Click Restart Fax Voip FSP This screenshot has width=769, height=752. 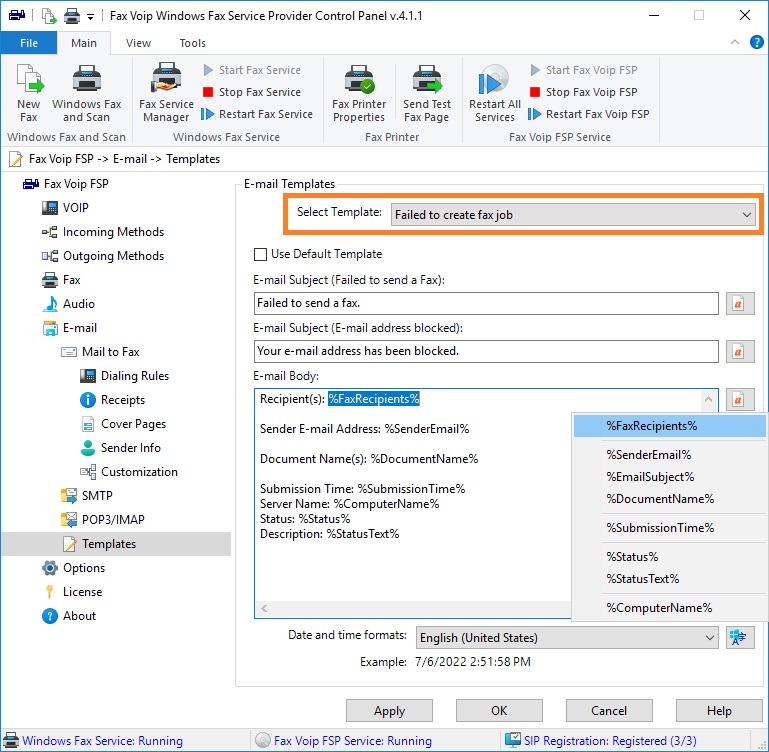(589, 114)
